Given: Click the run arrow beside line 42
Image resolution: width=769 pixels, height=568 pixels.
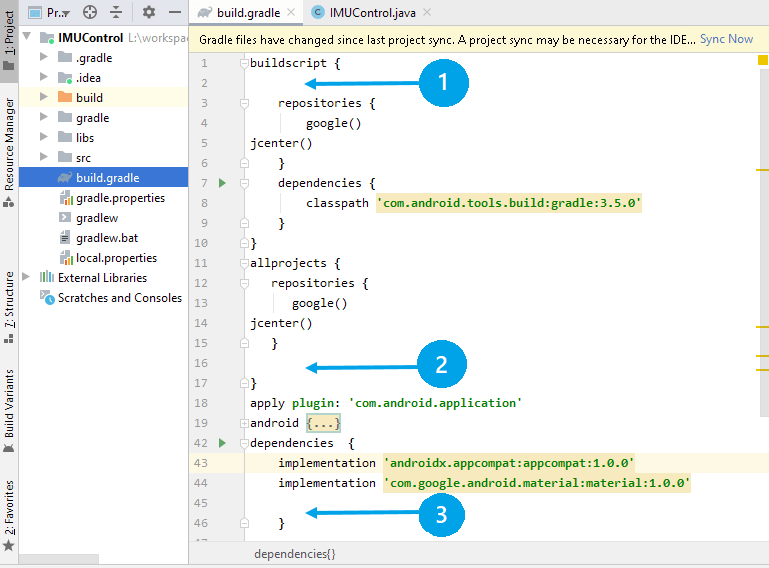Looking at the screenshot, I should click(x=222, y=443).
